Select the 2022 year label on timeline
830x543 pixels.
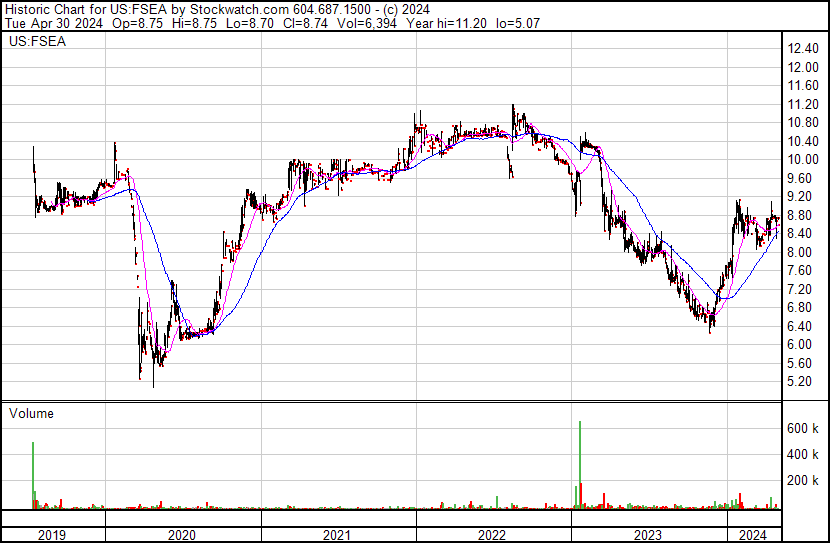pos(492,535)
